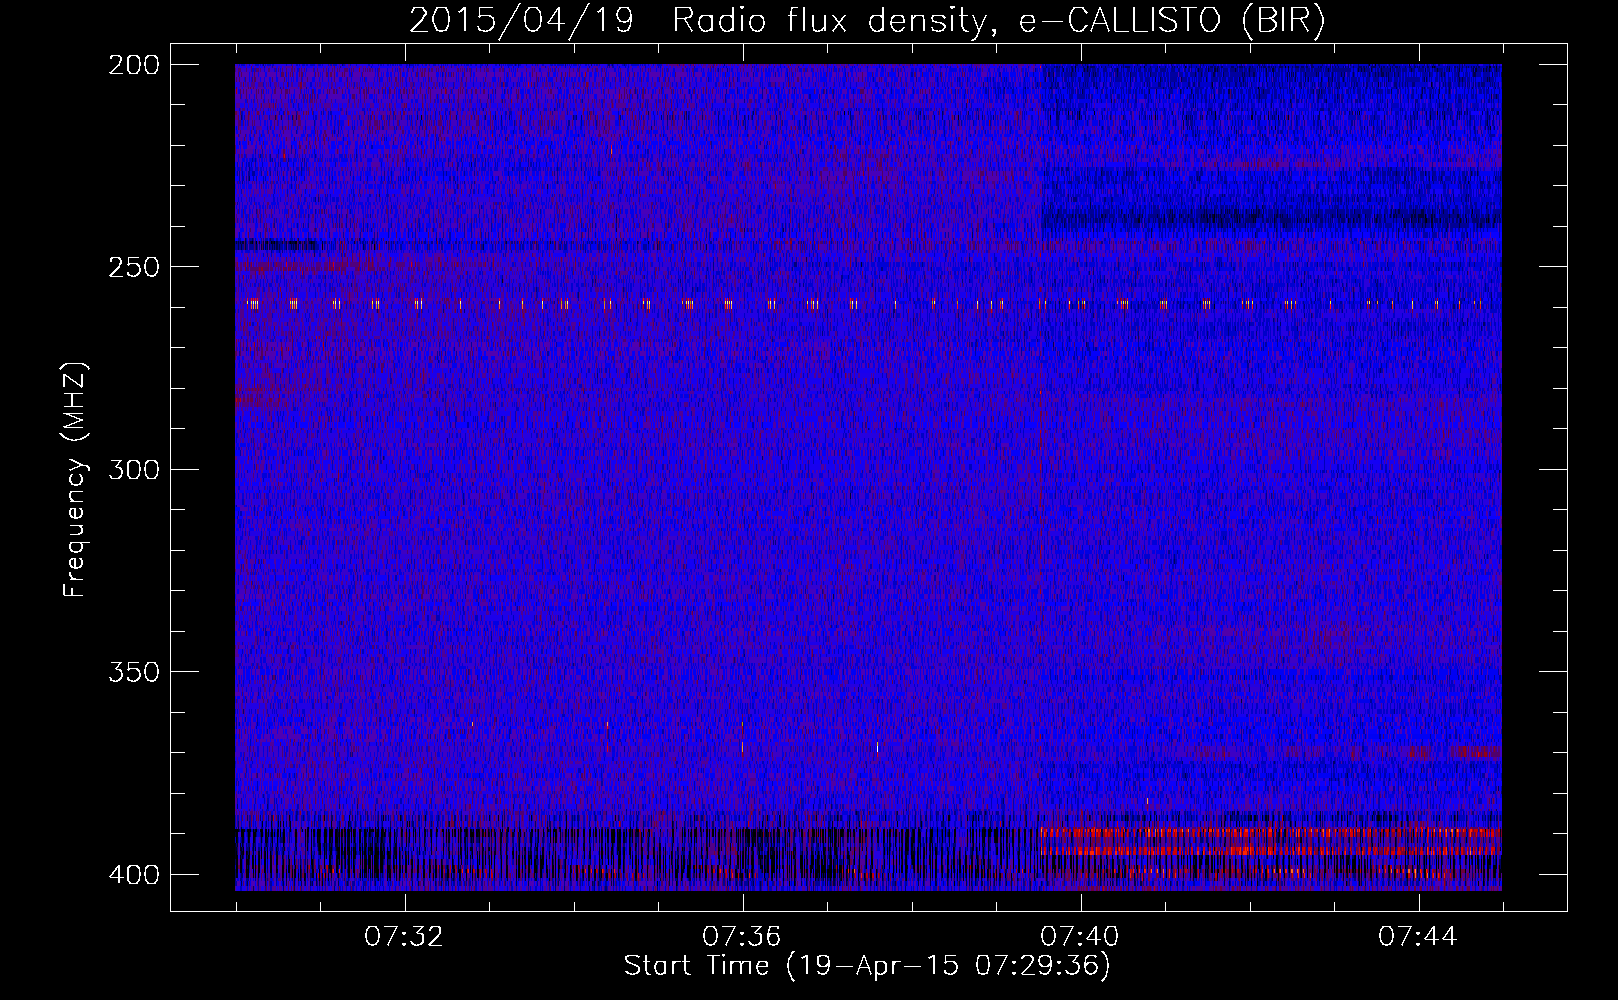Click the 07:32 time tick label
Viewport: 1618px width, 1000px height.
tap(404, 937)
